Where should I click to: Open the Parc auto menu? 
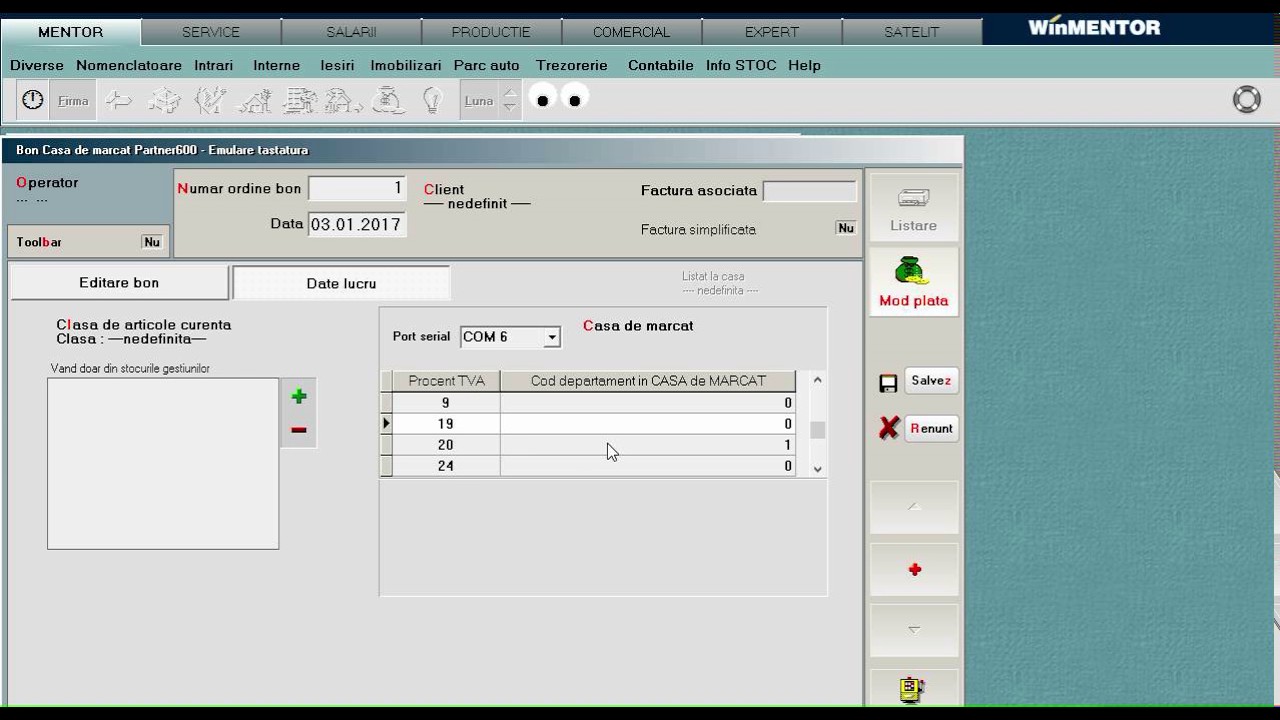pos(487,65)
